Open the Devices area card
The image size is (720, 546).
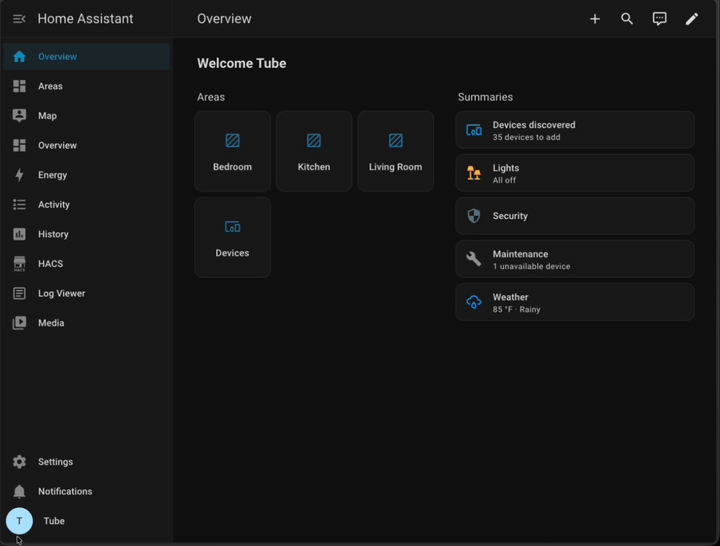point(232,237)
